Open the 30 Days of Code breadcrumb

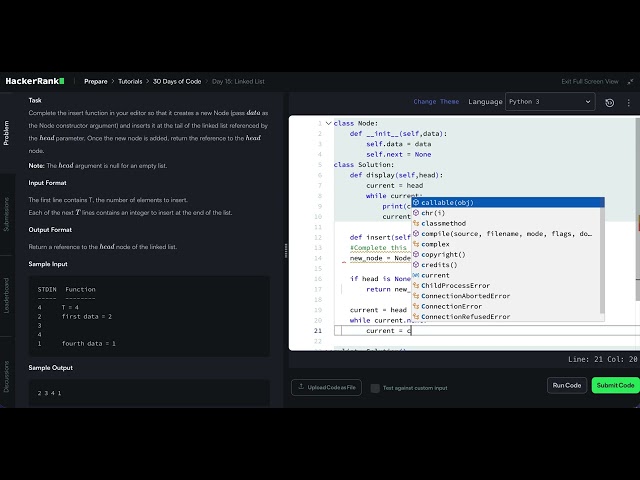pos(177,82)
